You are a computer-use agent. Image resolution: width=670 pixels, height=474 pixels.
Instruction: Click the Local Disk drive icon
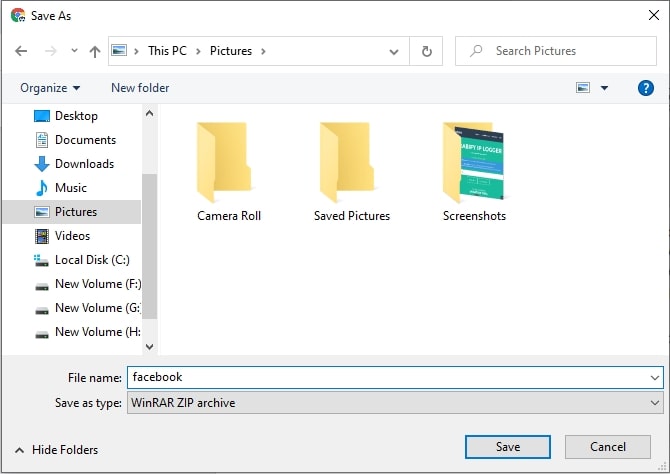tap(41, 260)
